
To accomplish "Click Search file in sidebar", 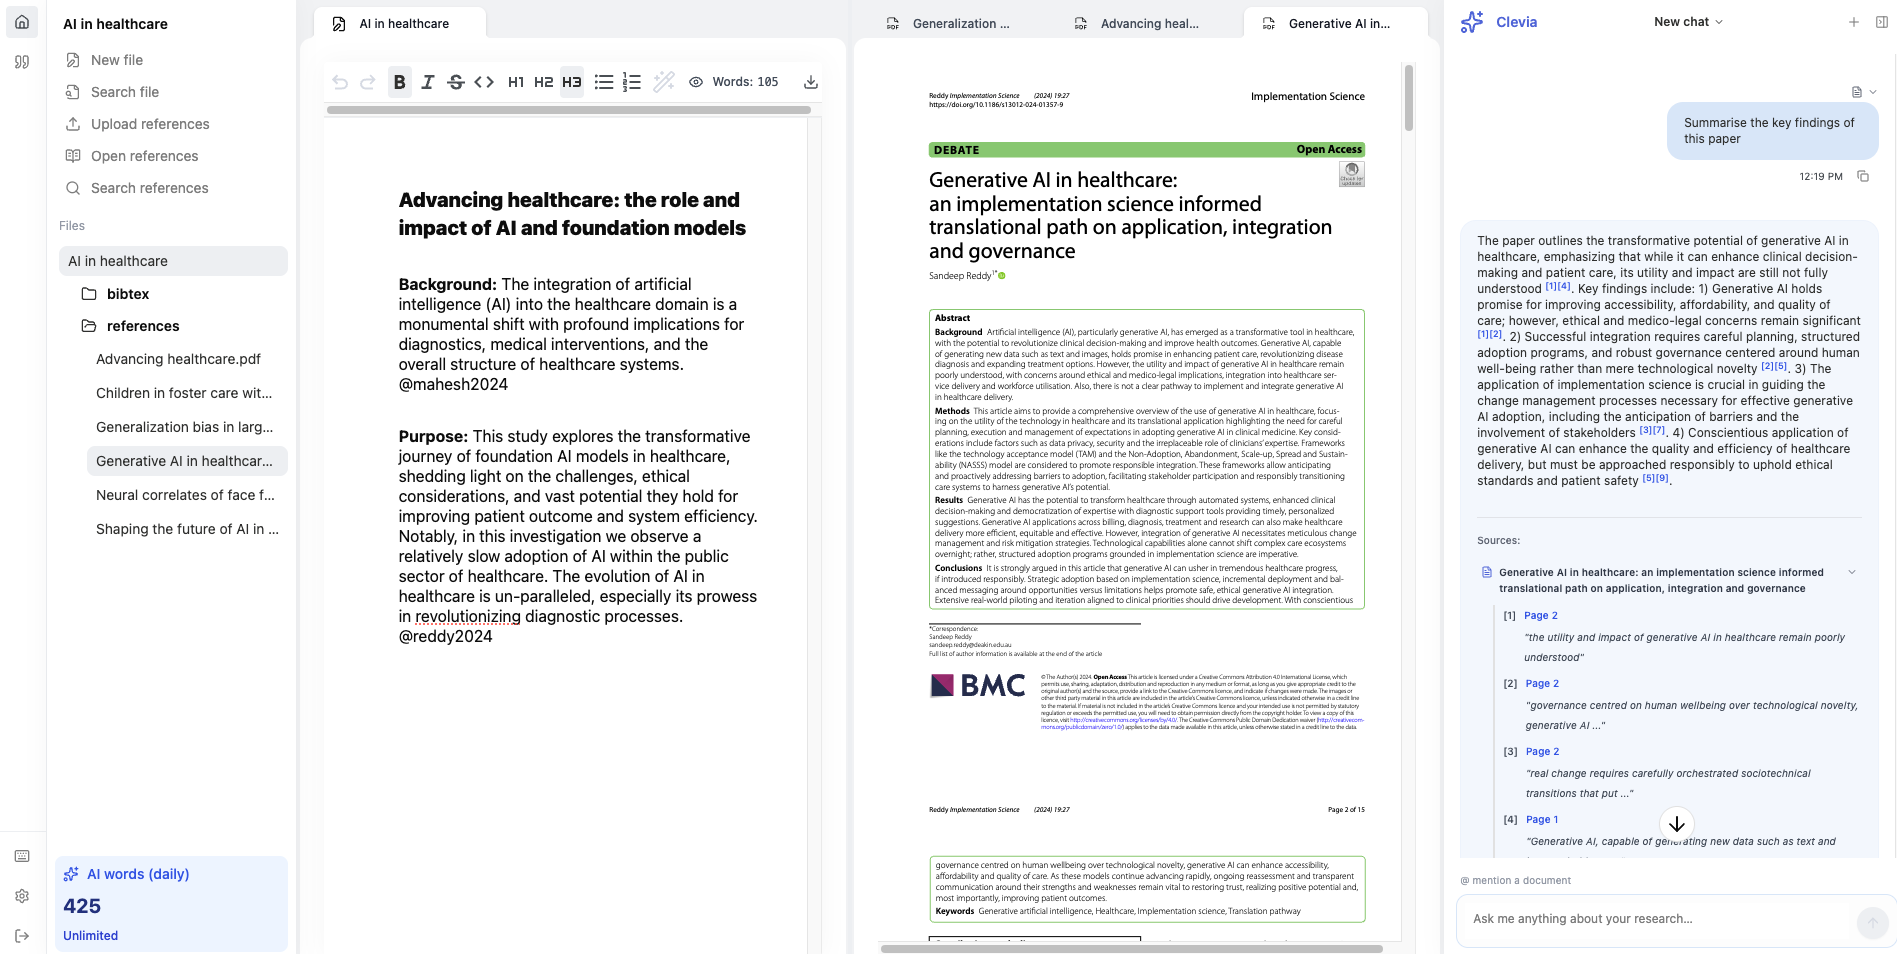I will [x=125, y=92].
